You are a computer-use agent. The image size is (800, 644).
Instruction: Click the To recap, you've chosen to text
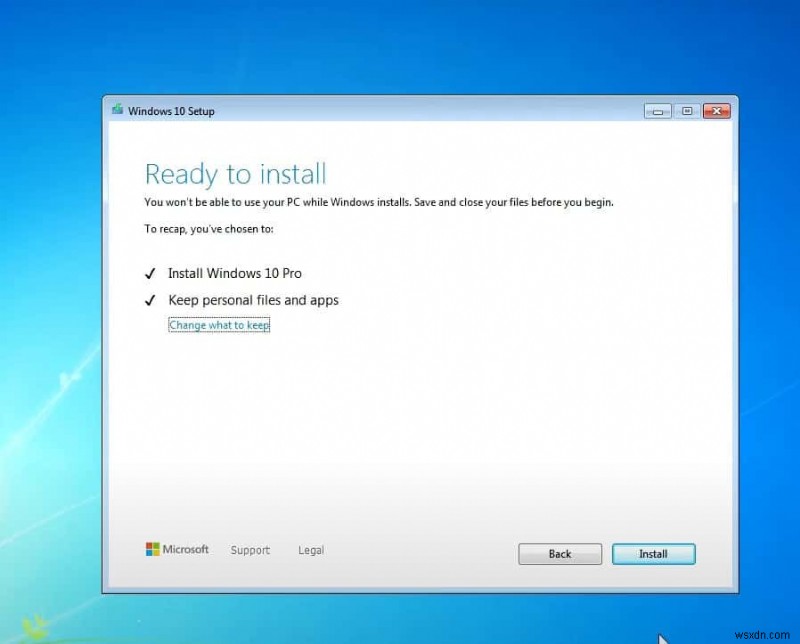click(203, 228)
